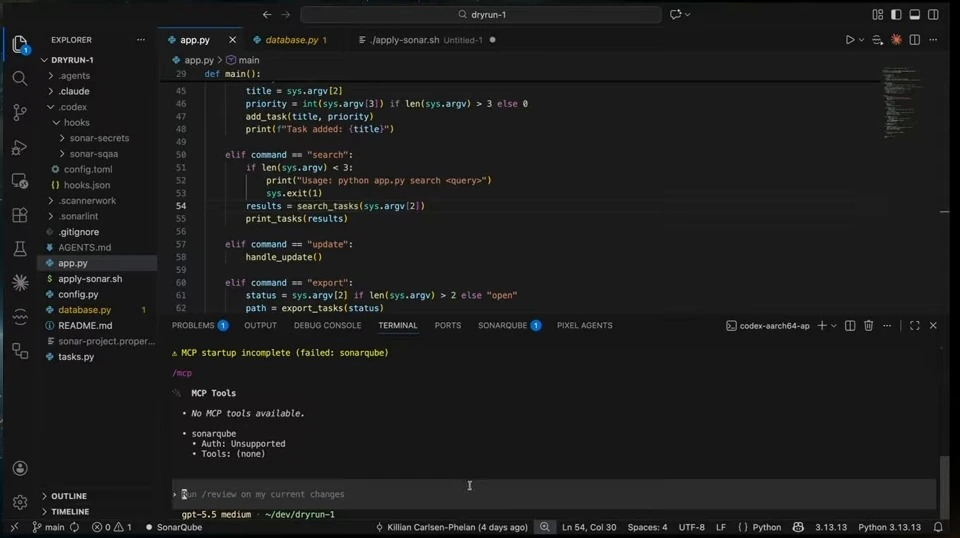Expand the .agents folder

click(74, 76)
